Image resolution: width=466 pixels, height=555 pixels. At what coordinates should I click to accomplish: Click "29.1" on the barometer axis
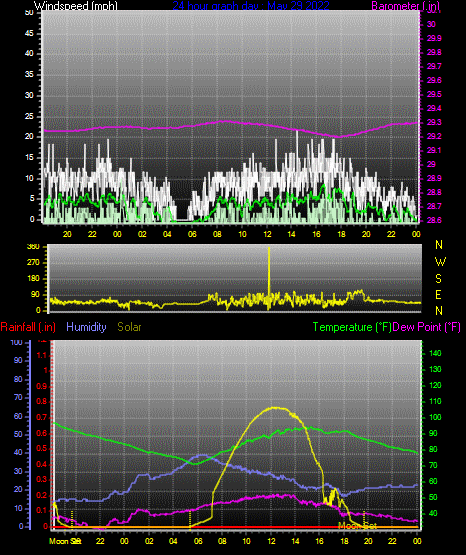[434, 150]
